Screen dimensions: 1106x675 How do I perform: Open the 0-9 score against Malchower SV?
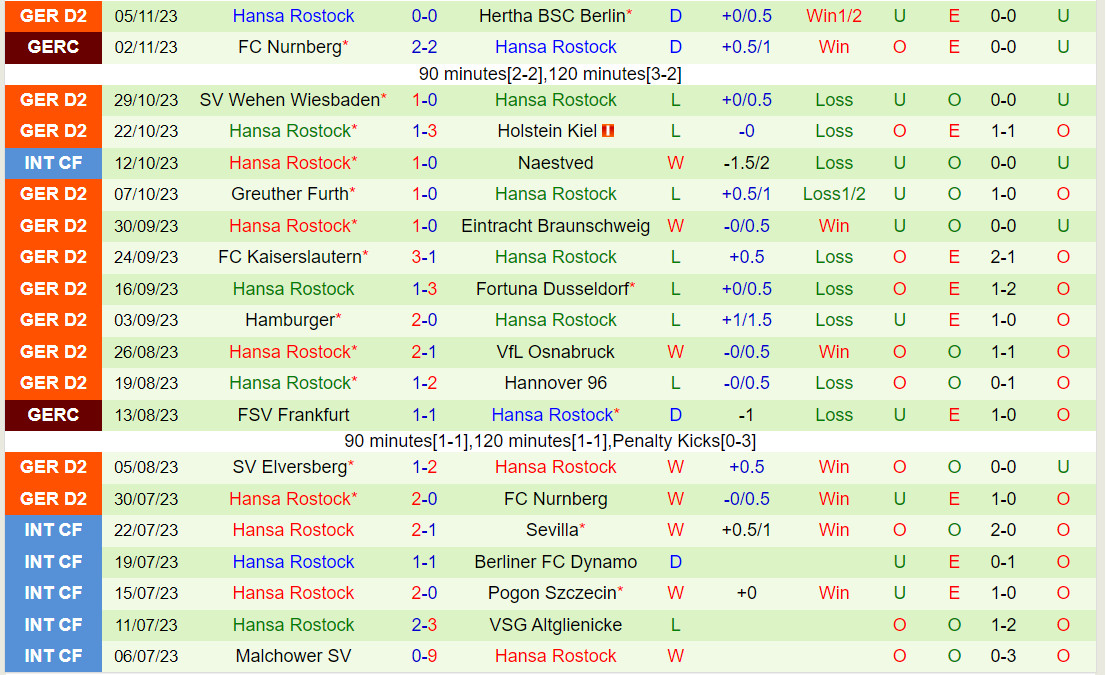424,656
